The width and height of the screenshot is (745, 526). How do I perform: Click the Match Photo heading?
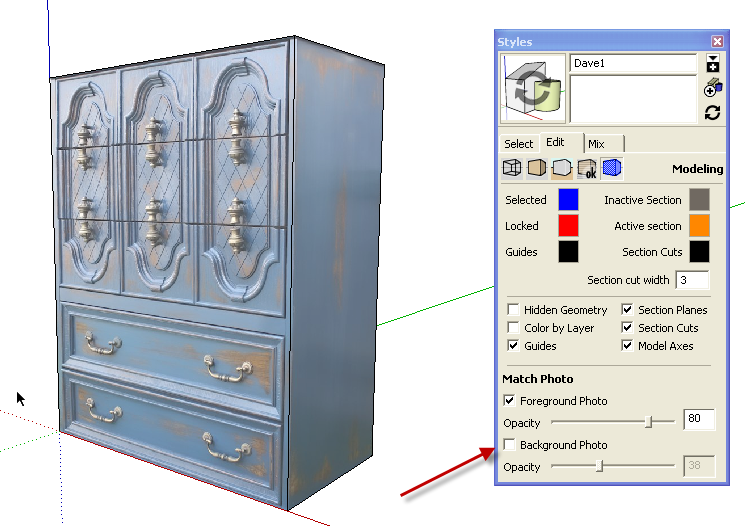pyautogui.click(x=538, y=379)
